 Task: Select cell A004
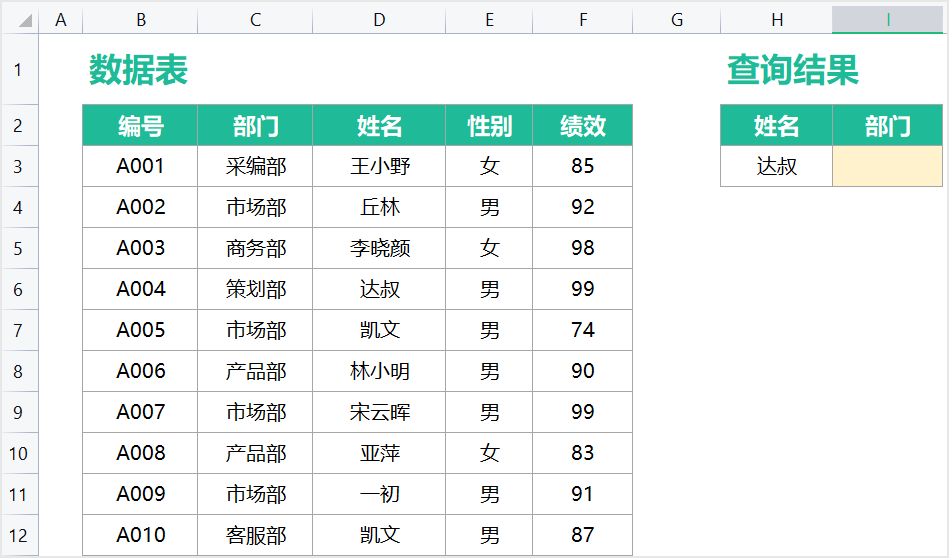140,289
